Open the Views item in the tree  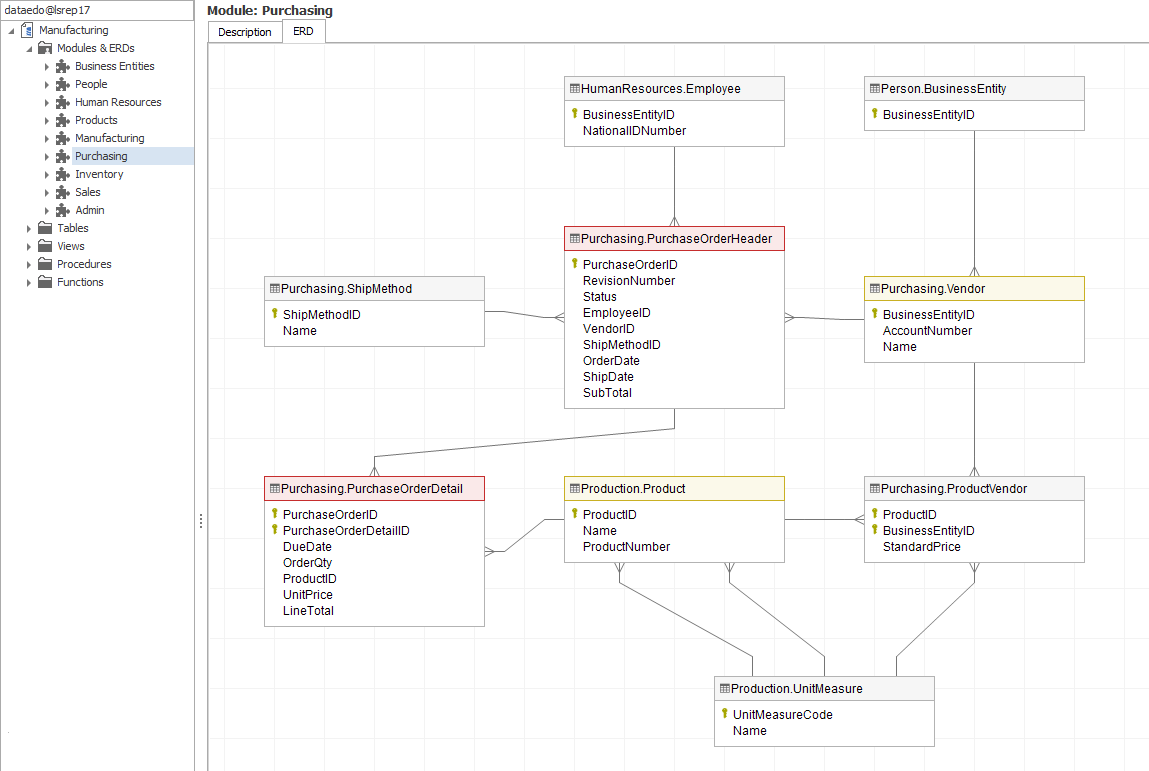pyautogui.click(x=70, y=246)
